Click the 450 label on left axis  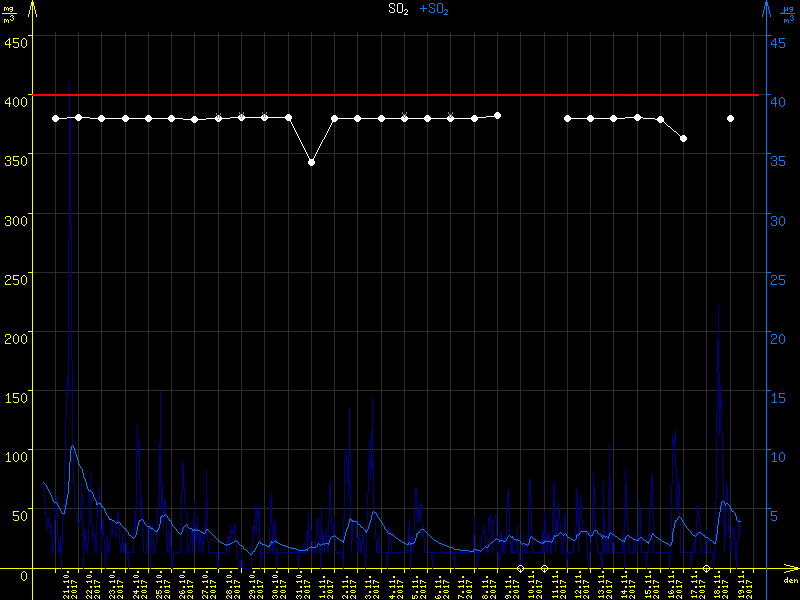pyautogui.click(x=15, y=42)
